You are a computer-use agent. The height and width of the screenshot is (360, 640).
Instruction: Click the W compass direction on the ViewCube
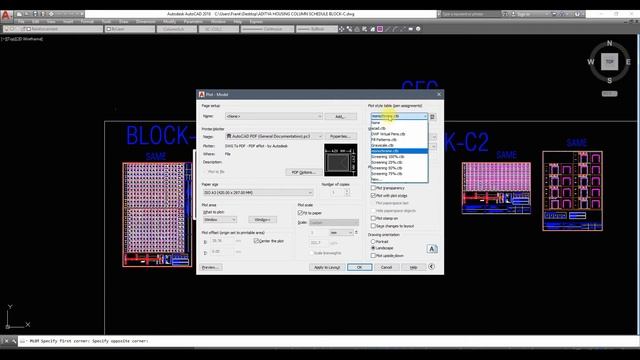[591, 62]
